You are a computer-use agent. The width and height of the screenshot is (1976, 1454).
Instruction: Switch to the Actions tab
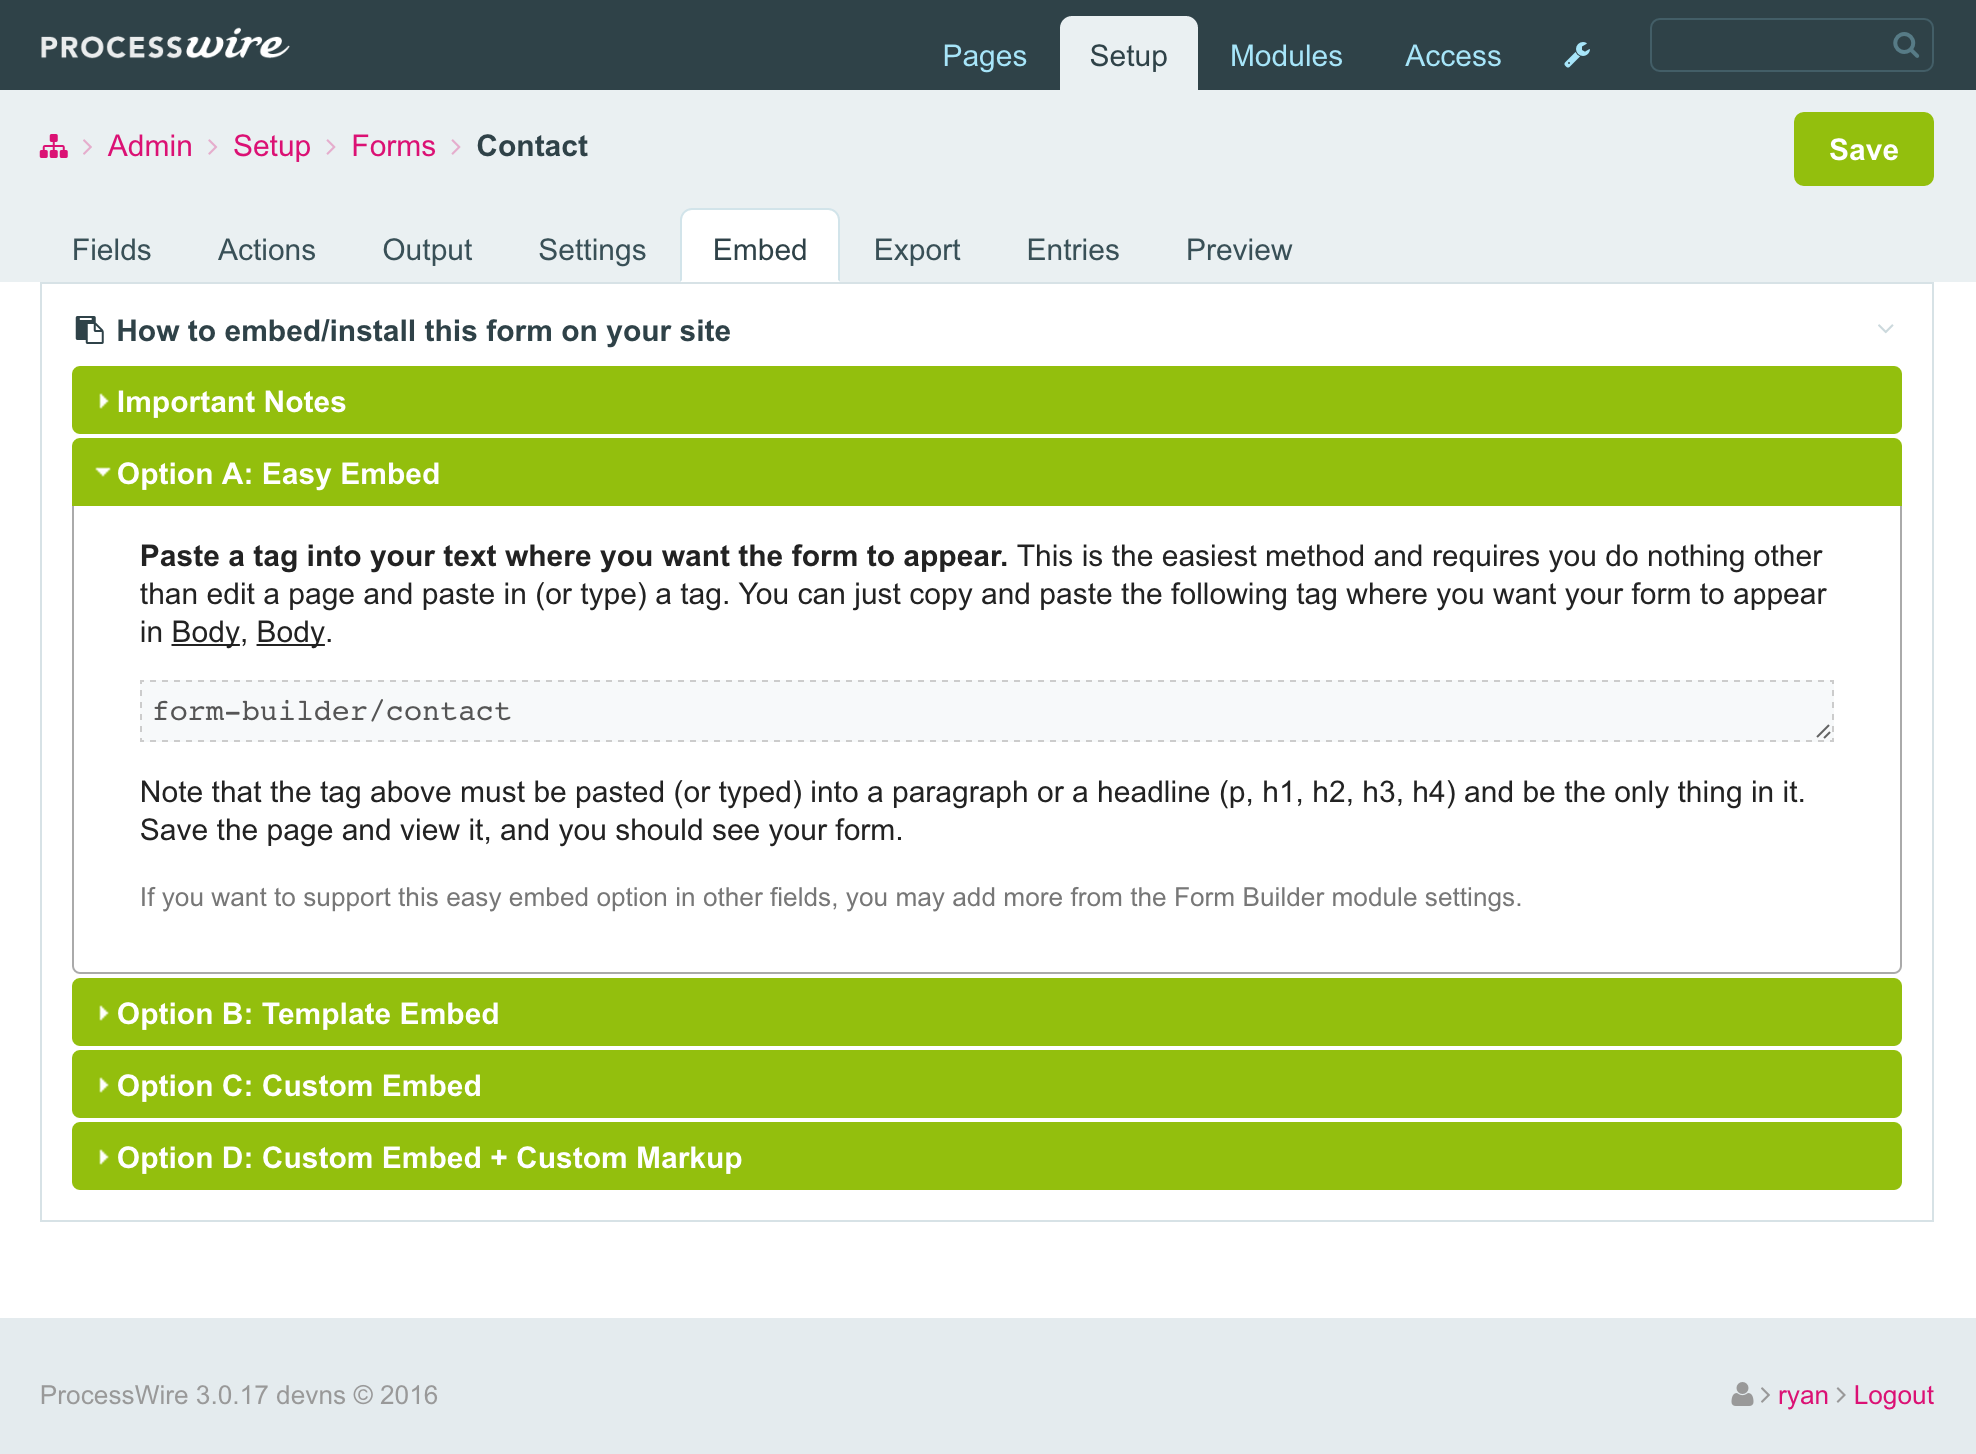coord(267,249)
